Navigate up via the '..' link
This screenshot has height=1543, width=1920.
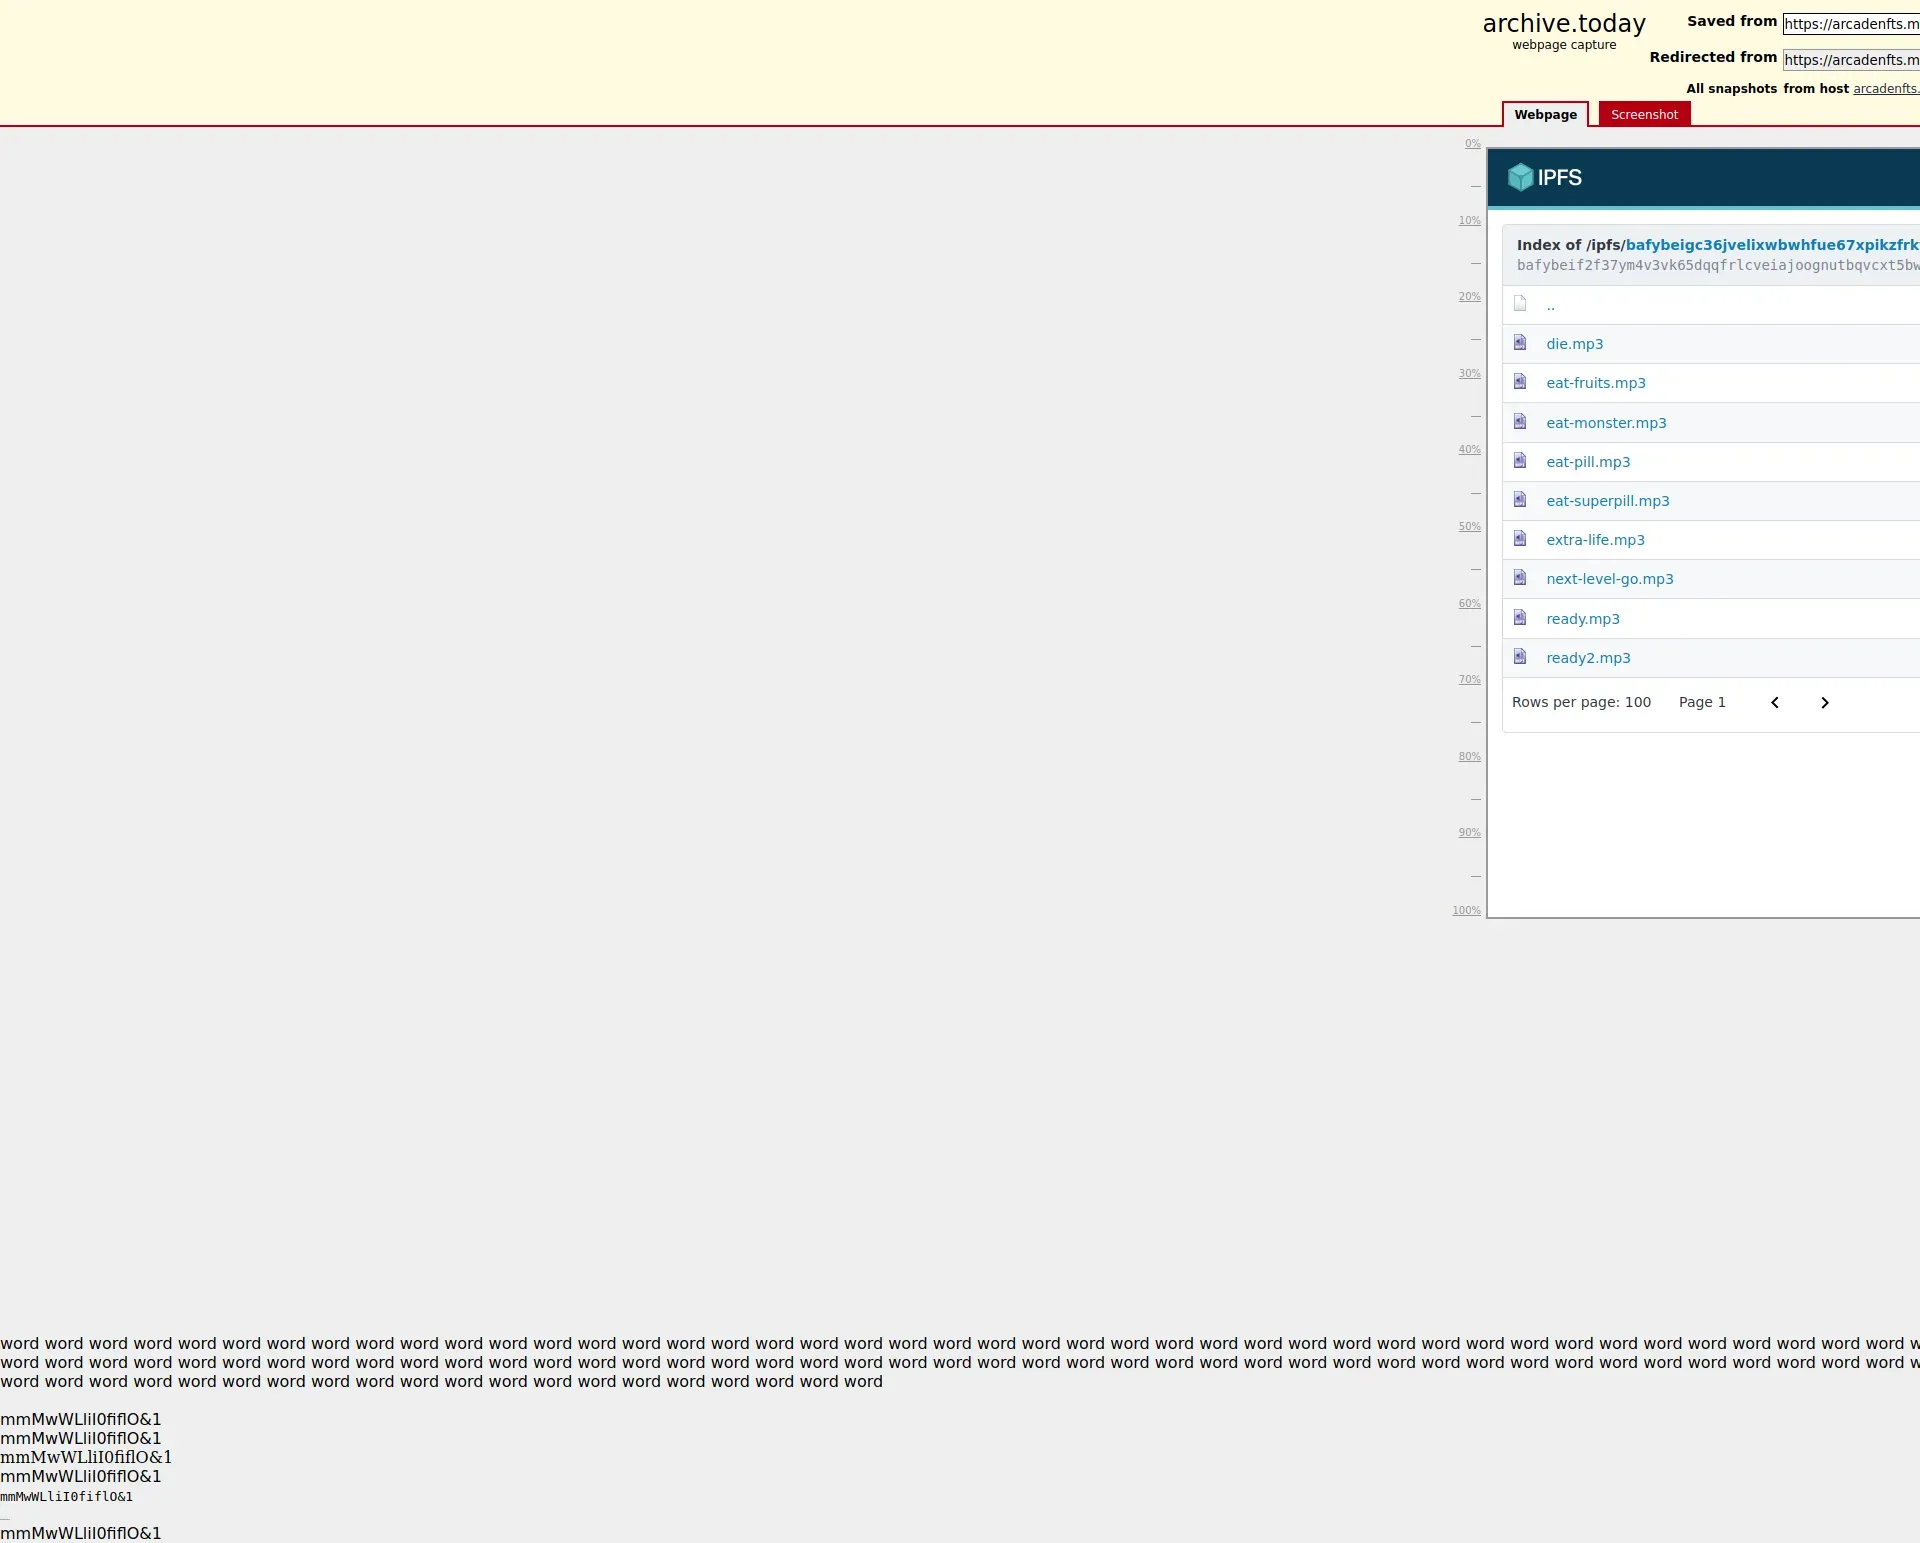(x=1550, y=306)
